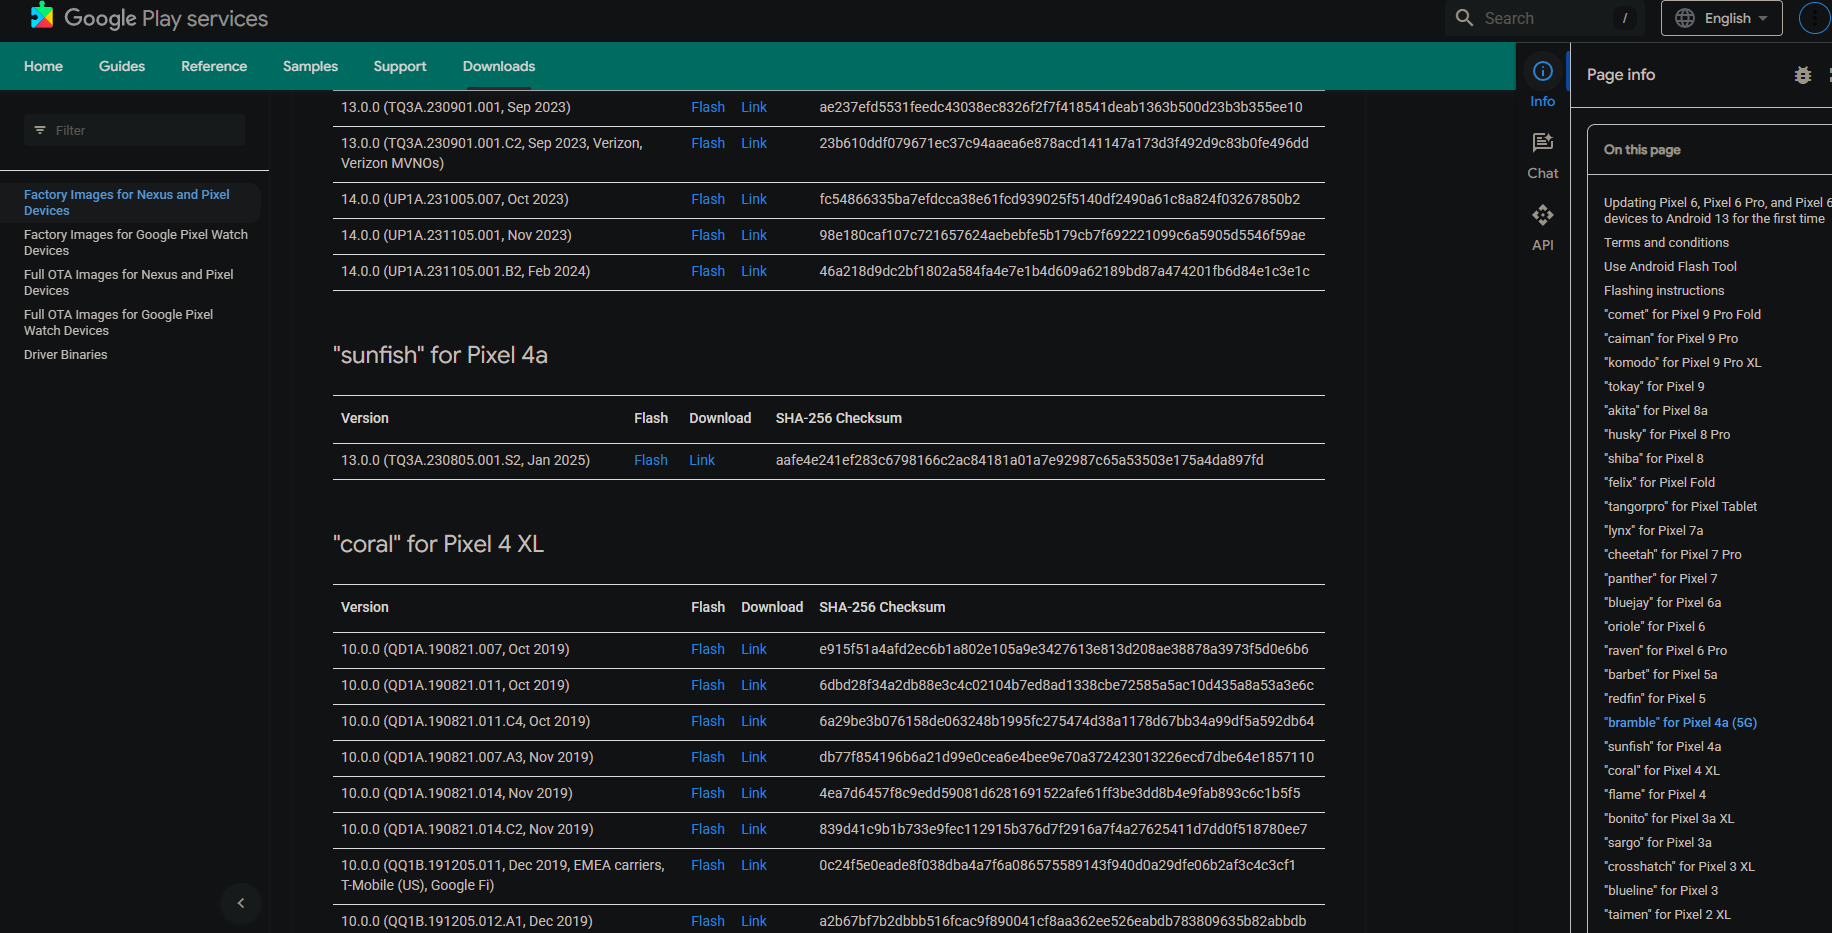Click the filter icon in the sidebar
The height and width of the screenshot is (933, 1832).
(x=40, y=130)
